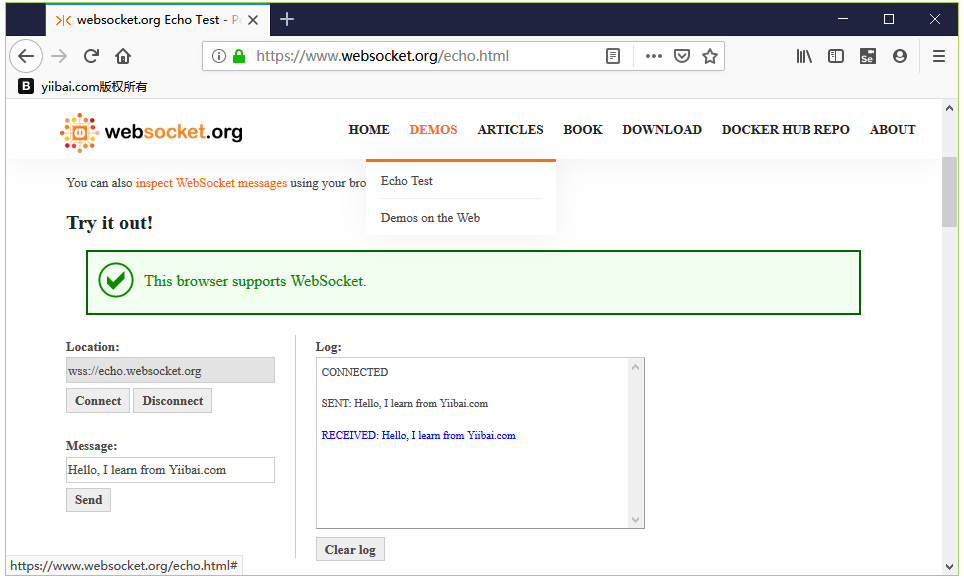Go back to the previous page
Screen dimensions: 964x579
pos(26,56)
